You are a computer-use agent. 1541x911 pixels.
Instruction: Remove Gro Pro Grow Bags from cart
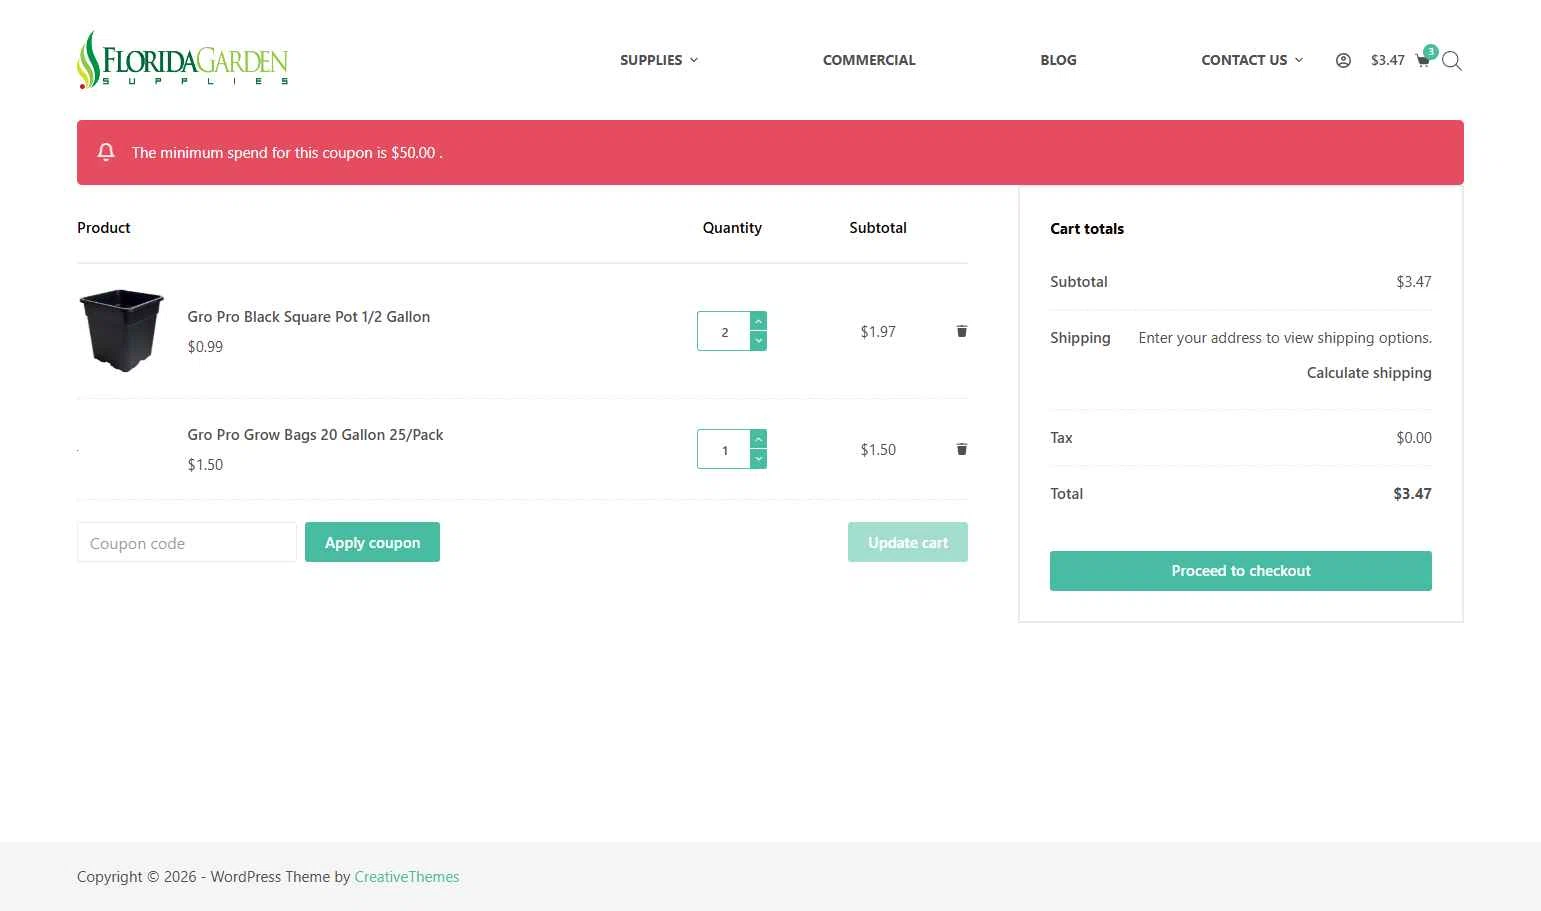[962, 449]
